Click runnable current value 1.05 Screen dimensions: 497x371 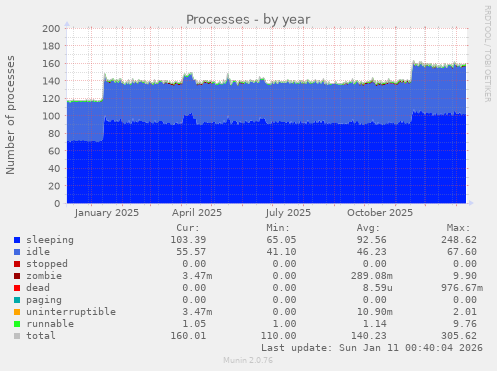194,324
